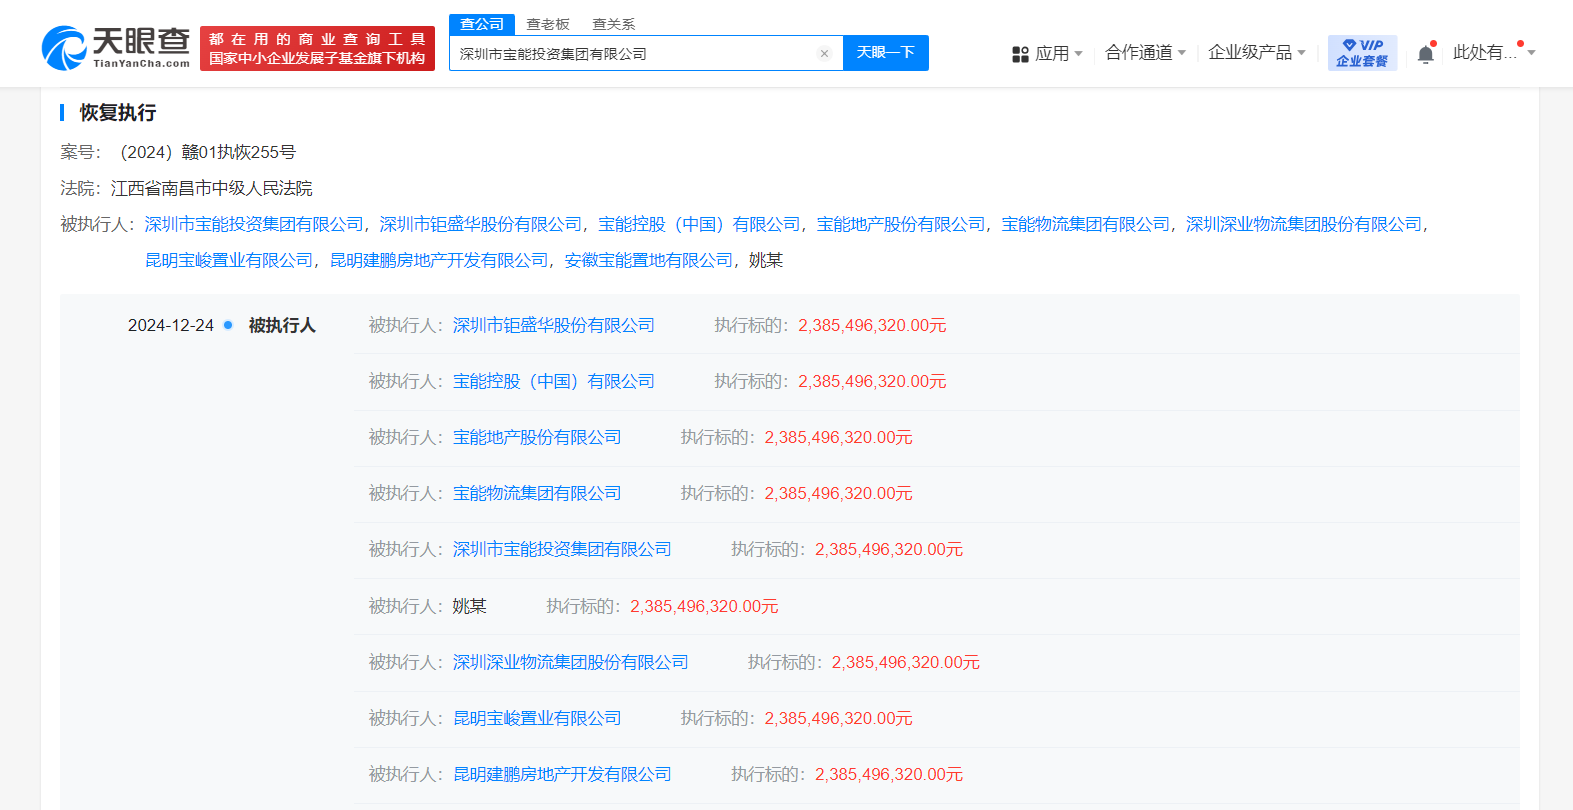Click the red 国家中小企业发展子基金旗下机构 banner

(x=317, y=49)
